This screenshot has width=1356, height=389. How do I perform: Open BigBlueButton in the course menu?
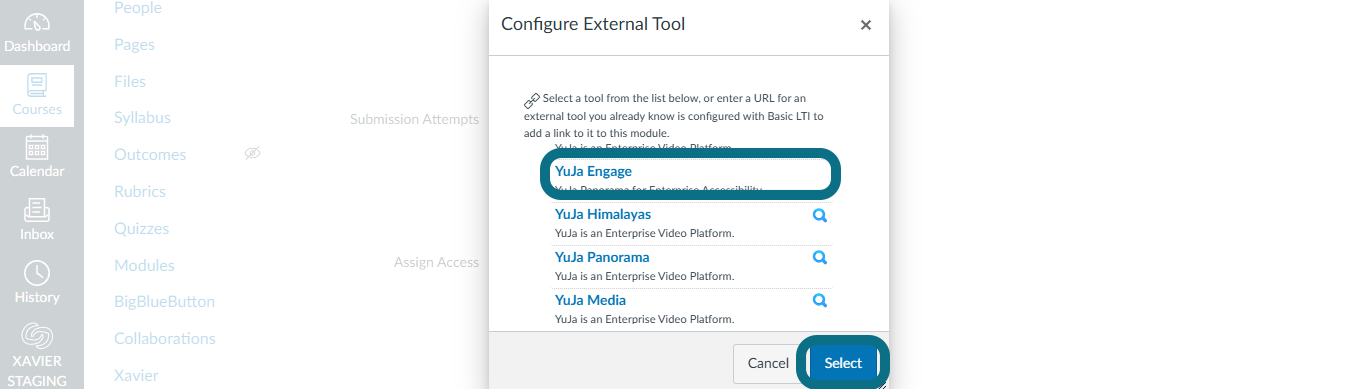click(164, 301)
